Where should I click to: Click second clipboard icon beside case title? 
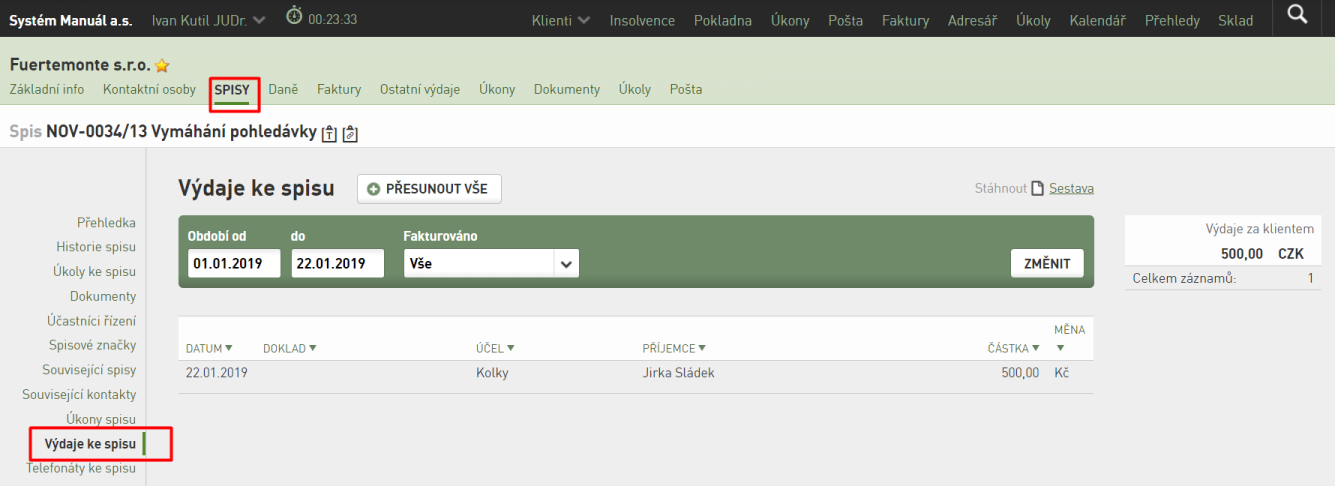pos(350,134)
